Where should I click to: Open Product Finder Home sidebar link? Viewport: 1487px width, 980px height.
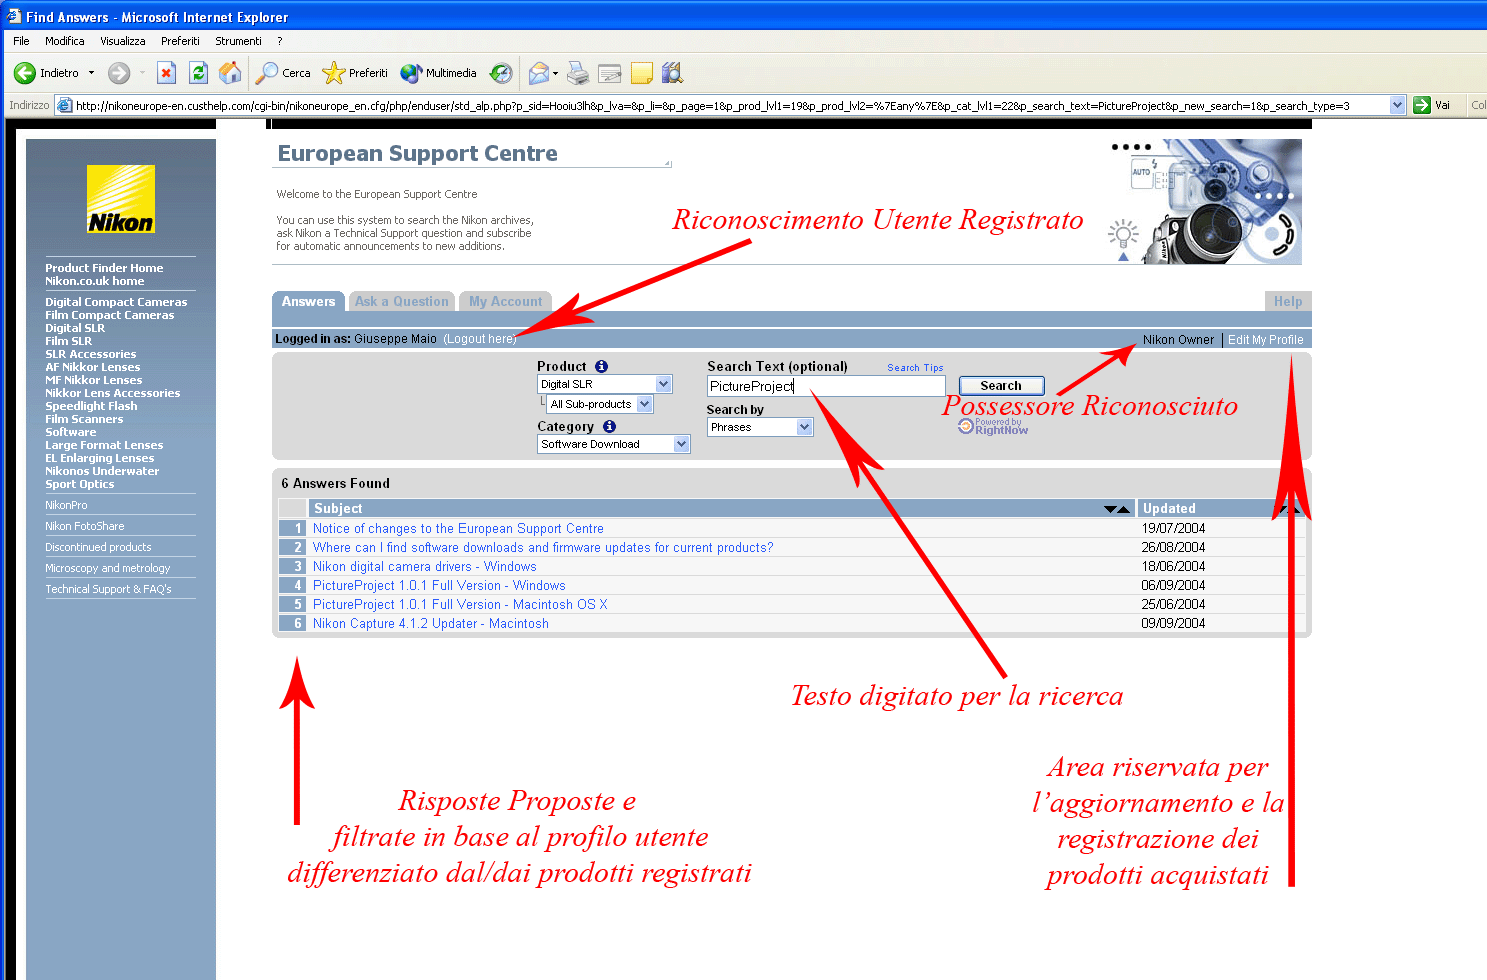(104, 268)
